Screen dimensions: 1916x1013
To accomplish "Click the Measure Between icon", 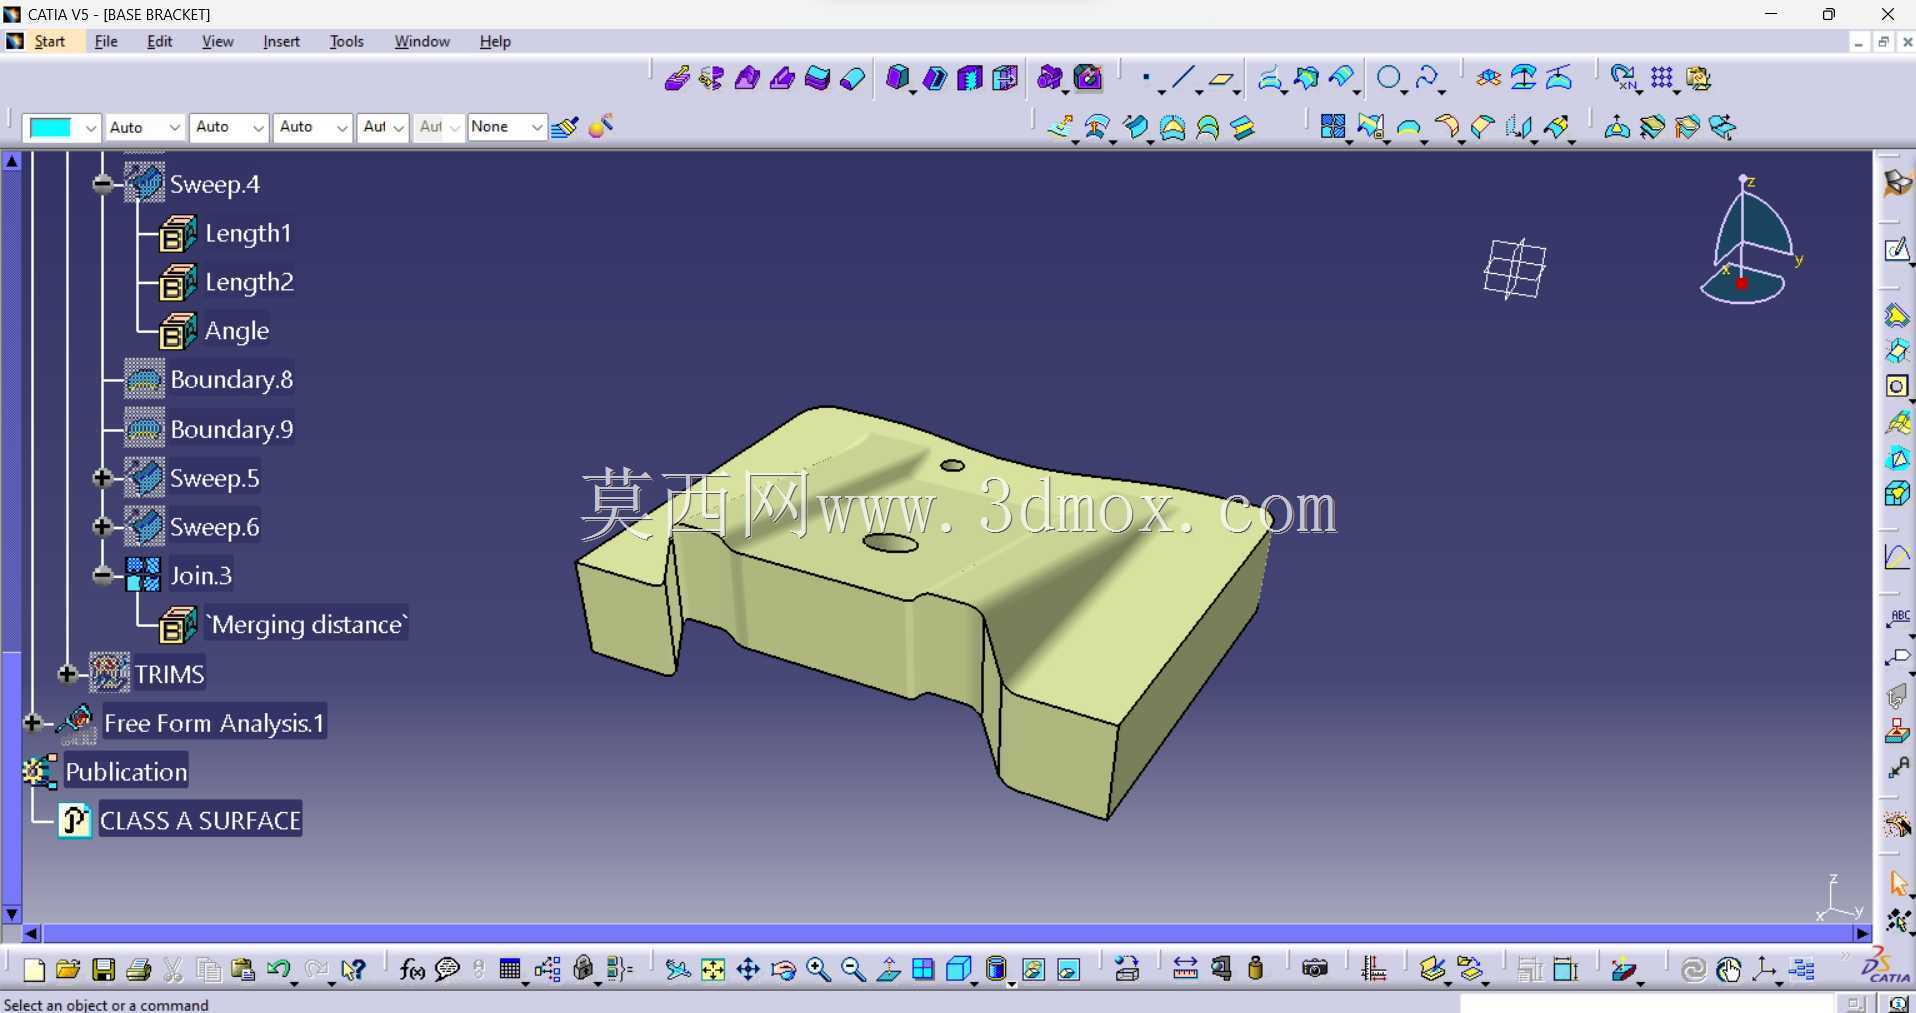I will pos(1185,969).
